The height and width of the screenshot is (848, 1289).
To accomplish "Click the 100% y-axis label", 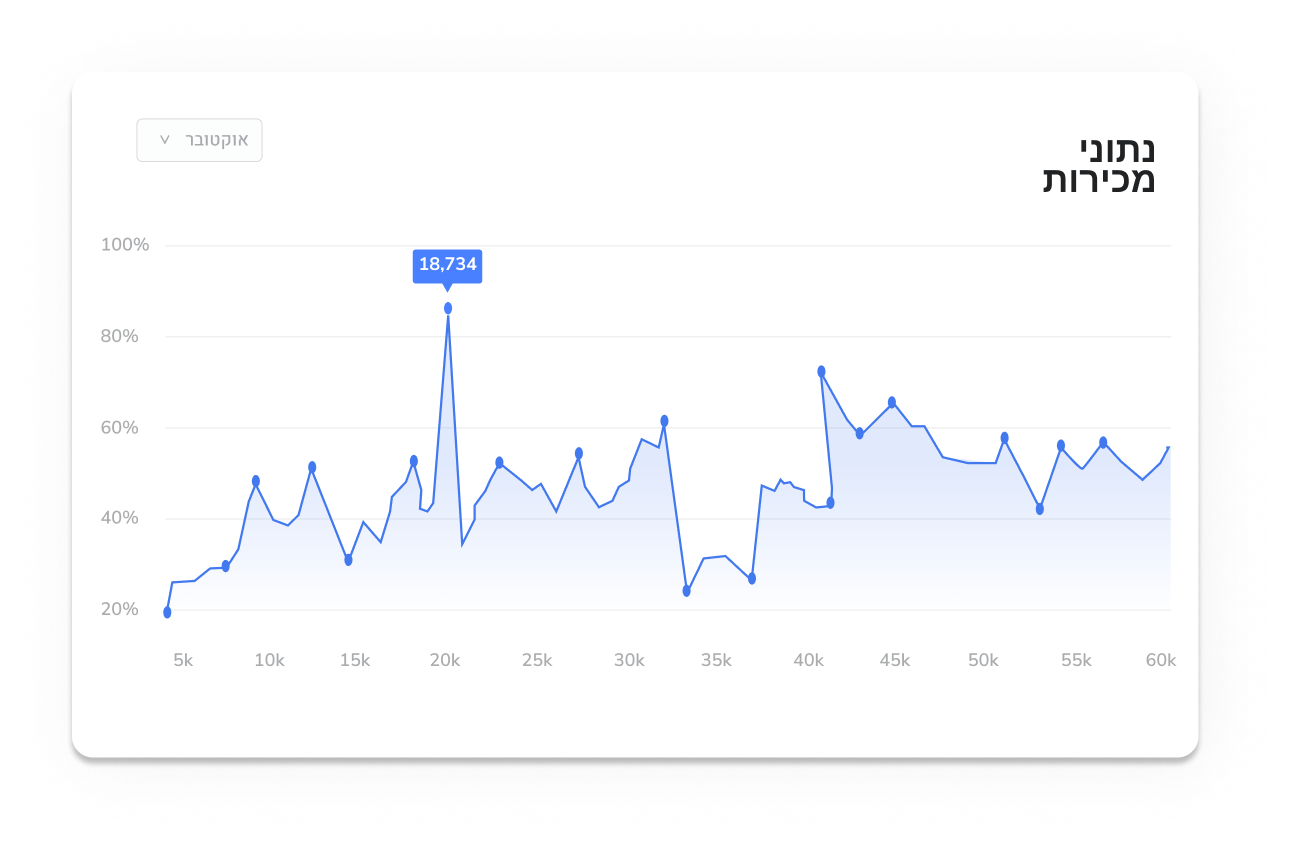I will point(125,245).
